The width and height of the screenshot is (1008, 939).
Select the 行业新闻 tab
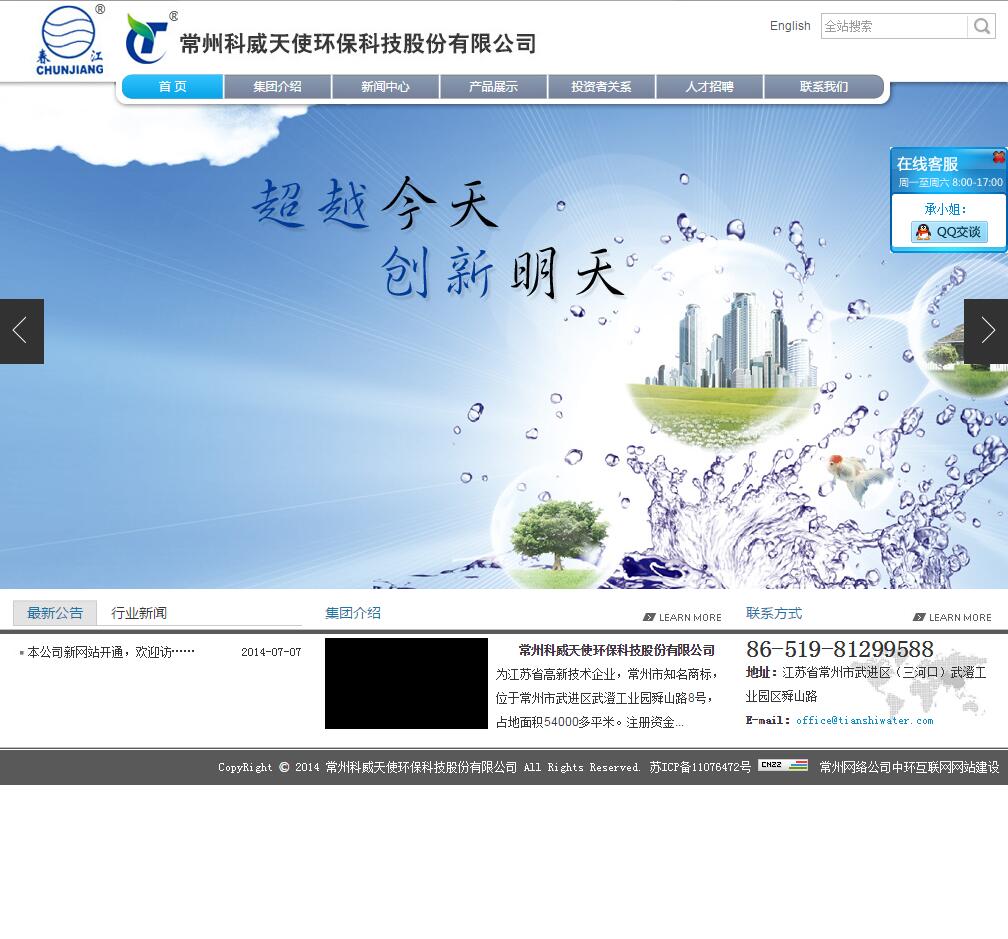(139, 613)
